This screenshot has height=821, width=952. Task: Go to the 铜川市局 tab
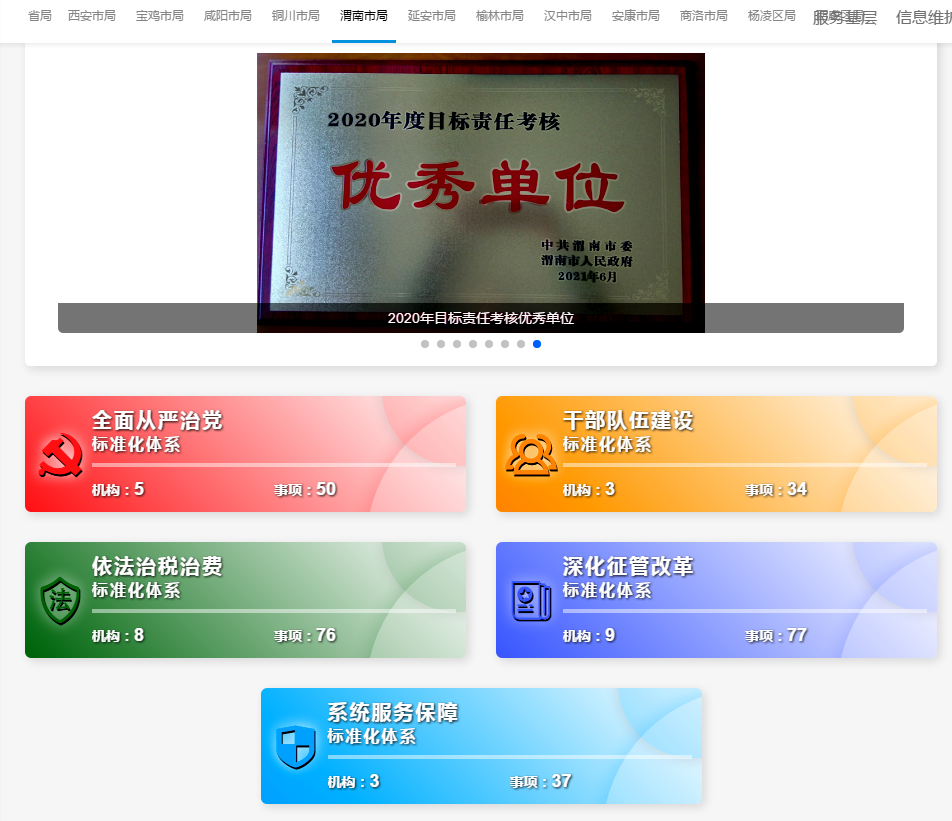click(296, 16)
